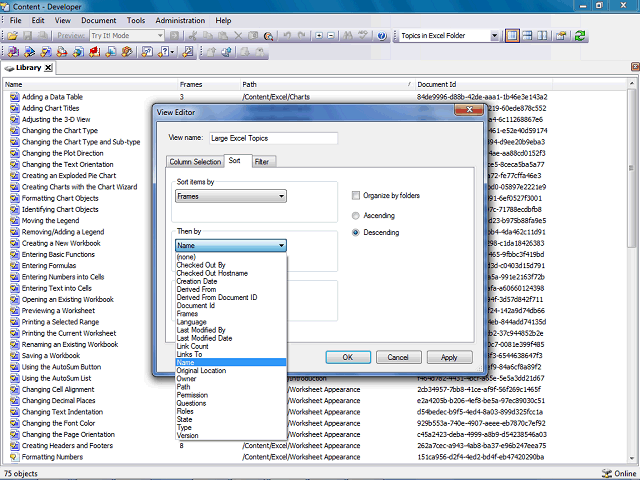
Task: Select the Ascending radio button
Action: 356,216
